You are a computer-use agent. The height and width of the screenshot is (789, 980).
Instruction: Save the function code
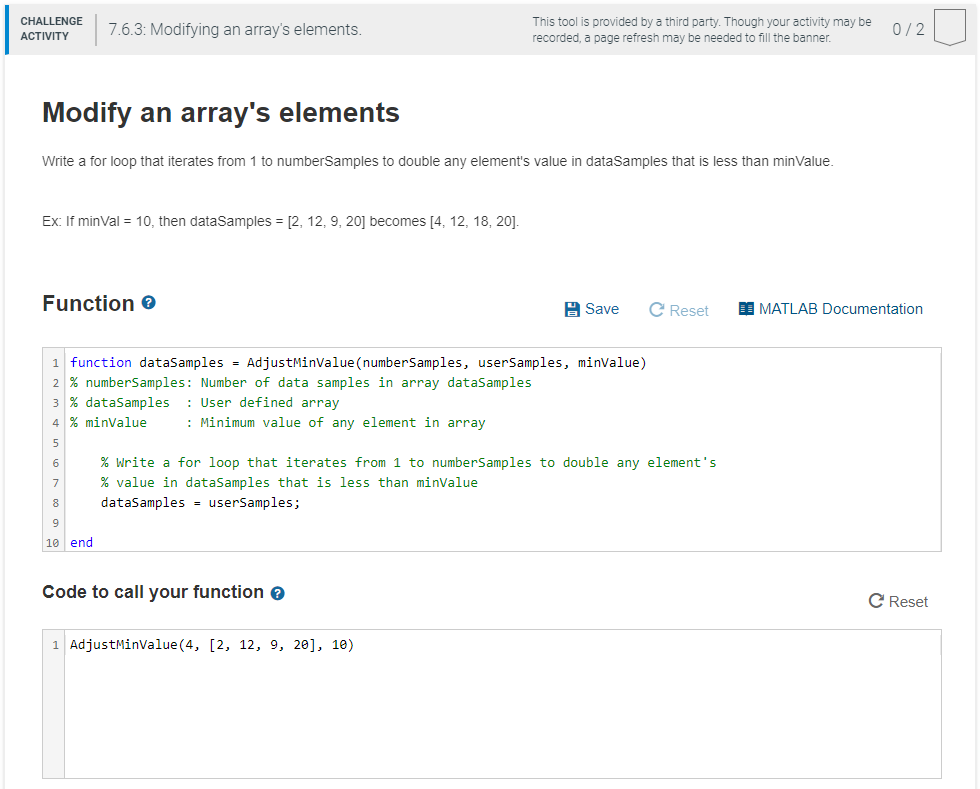click(x=591, y=309)
